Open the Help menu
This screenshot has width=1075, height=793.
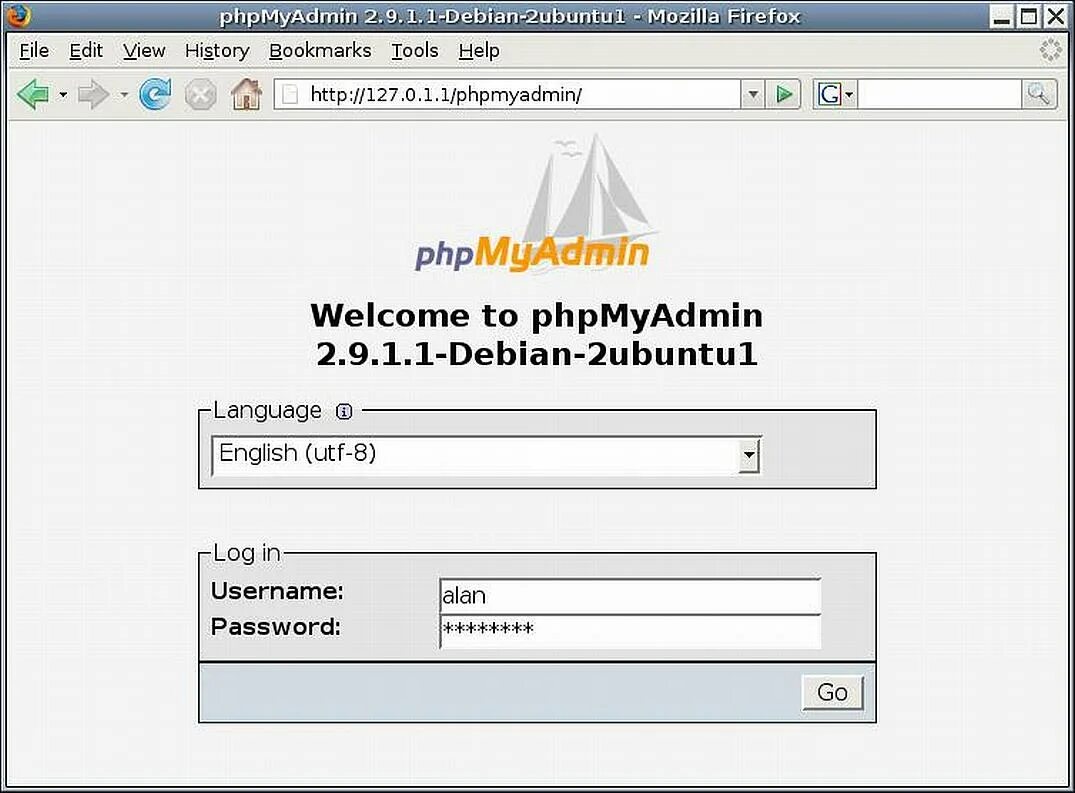coord(479,51)
